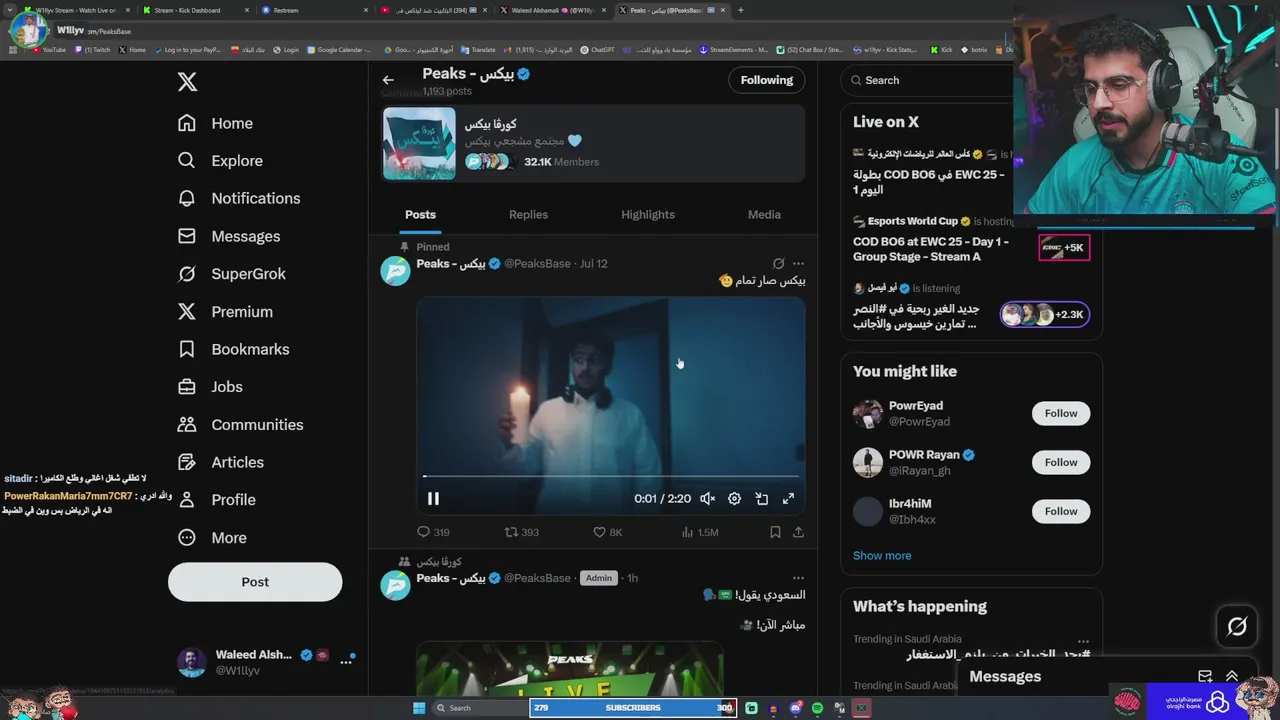This screenshot has height=720, width=1280.
Task: Enter fullscreen on the video
Action: coord(788,498)
